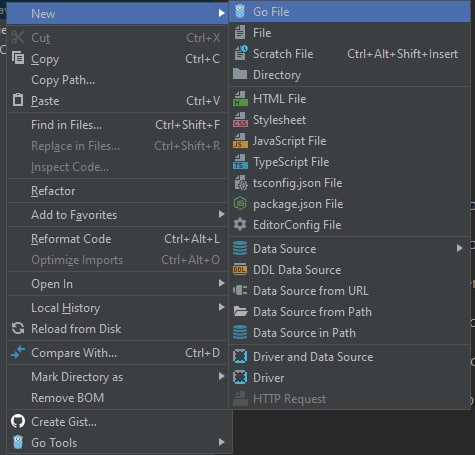Image resolution: width=475 pixels, height=455 pixels.
Task: Click the DDL Data Source icon
Action: click(240, 270)
